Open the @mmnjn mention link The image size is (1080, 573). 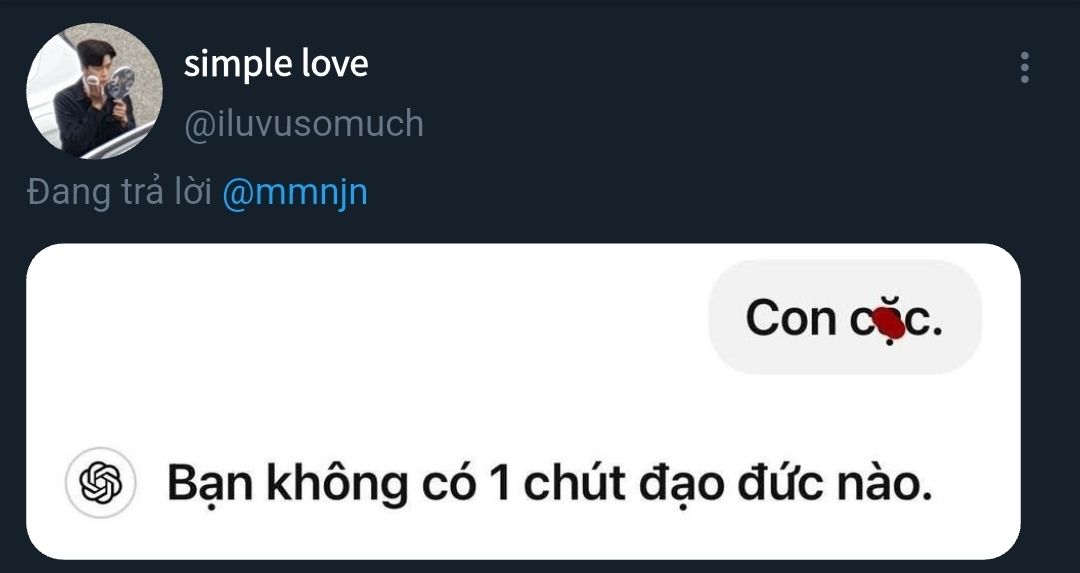tap(295, 193)
